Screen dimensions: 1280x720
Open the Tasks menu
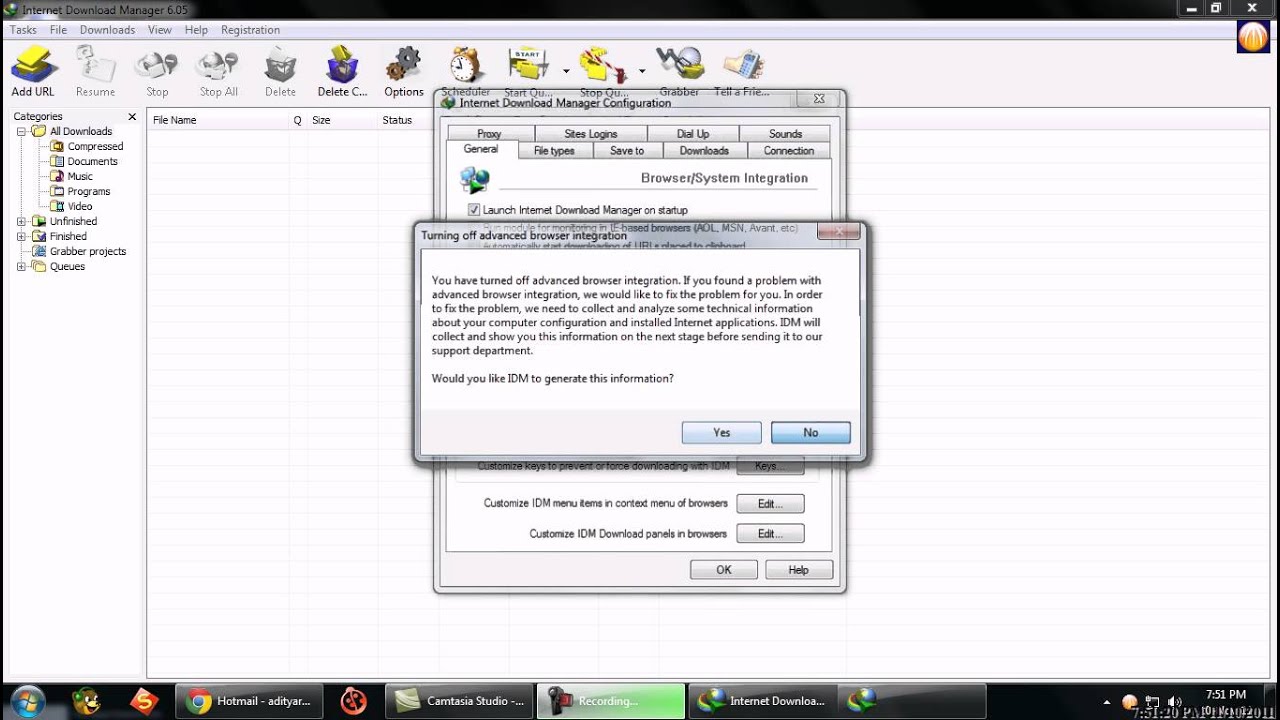[23, 30]
